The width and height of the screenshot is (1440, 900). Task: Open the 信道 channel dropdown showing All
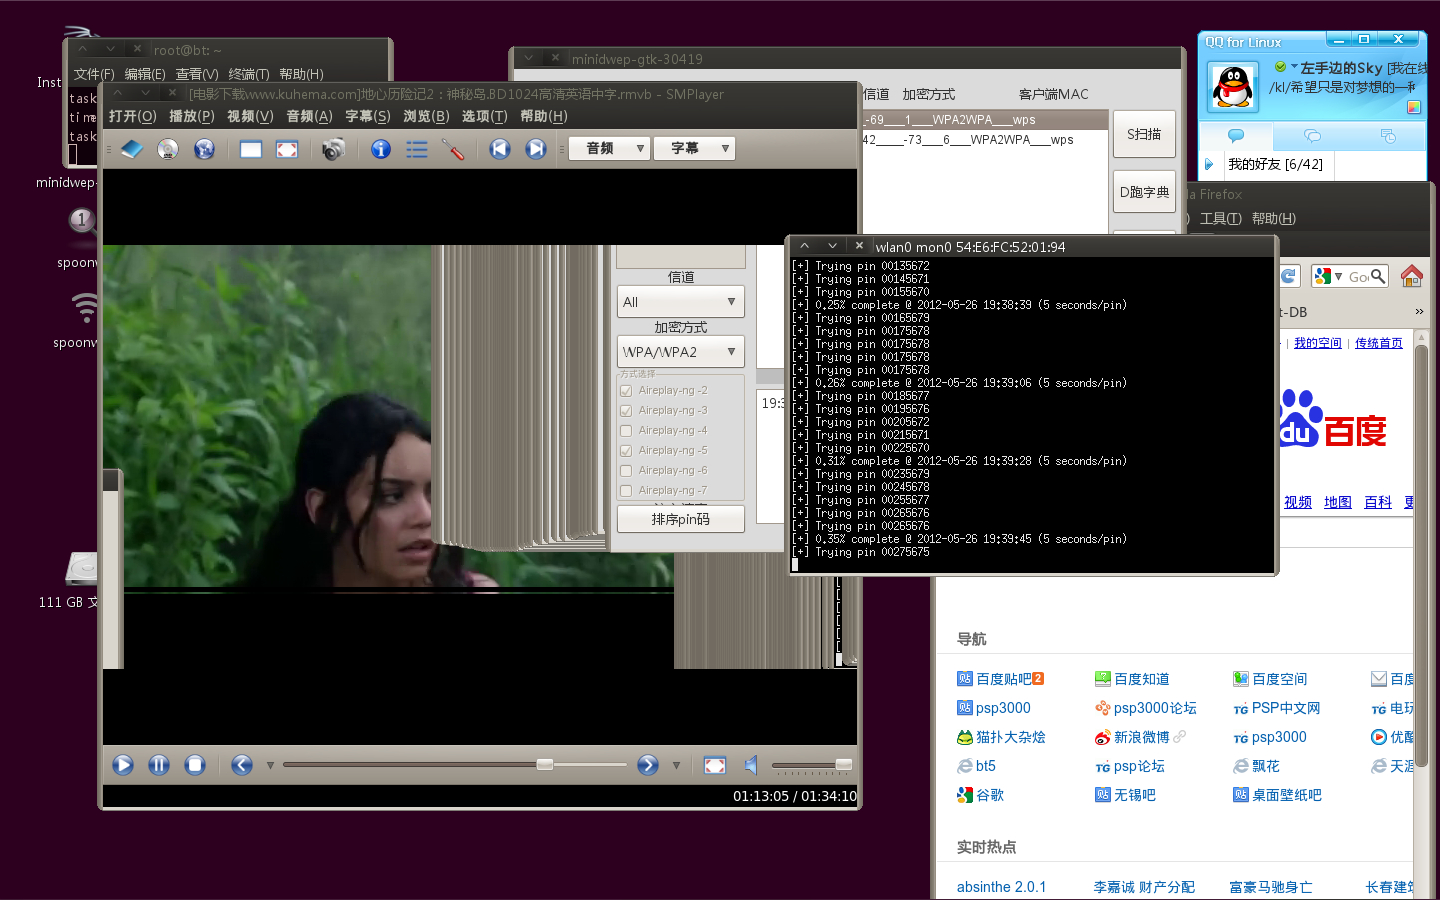coord(680,302)
